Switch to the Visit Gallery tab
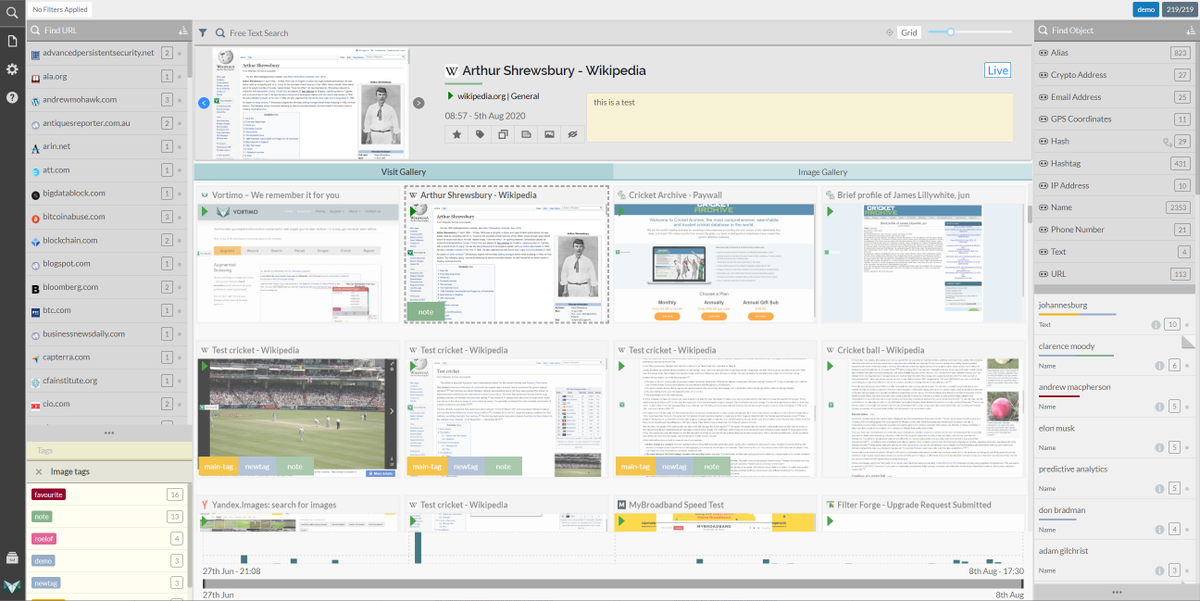 pyautogui.click(x=403, y=172)
